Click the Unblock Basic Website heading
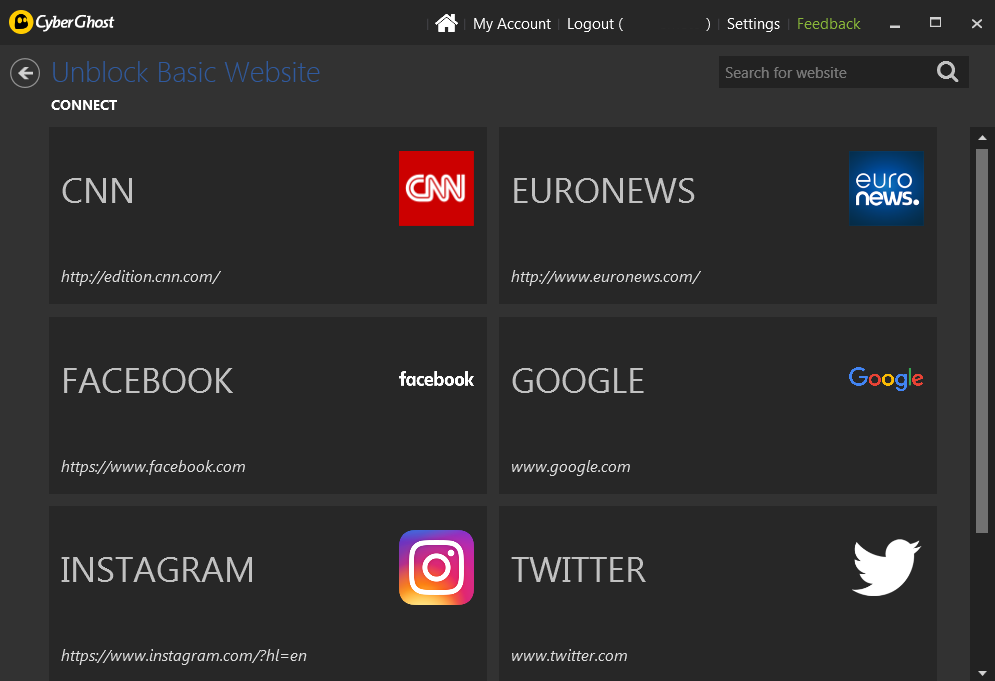 coord(185,72)
